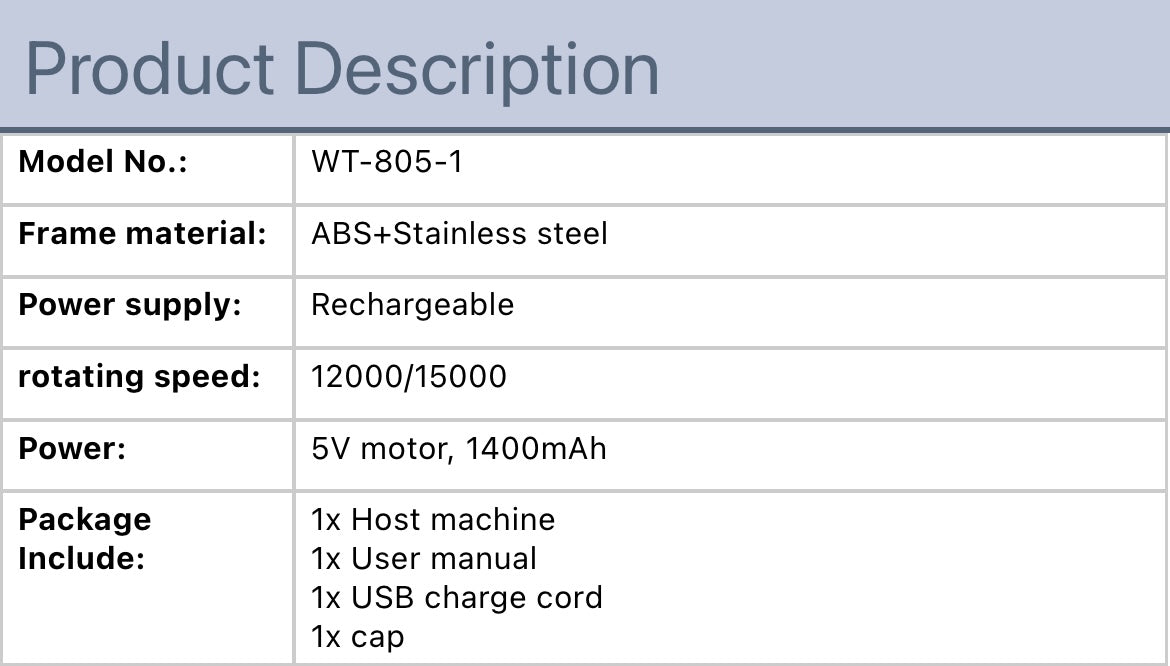Click the 'Power supply:' label
This screenshot has width=1170, height=666.
click(130, 305)
